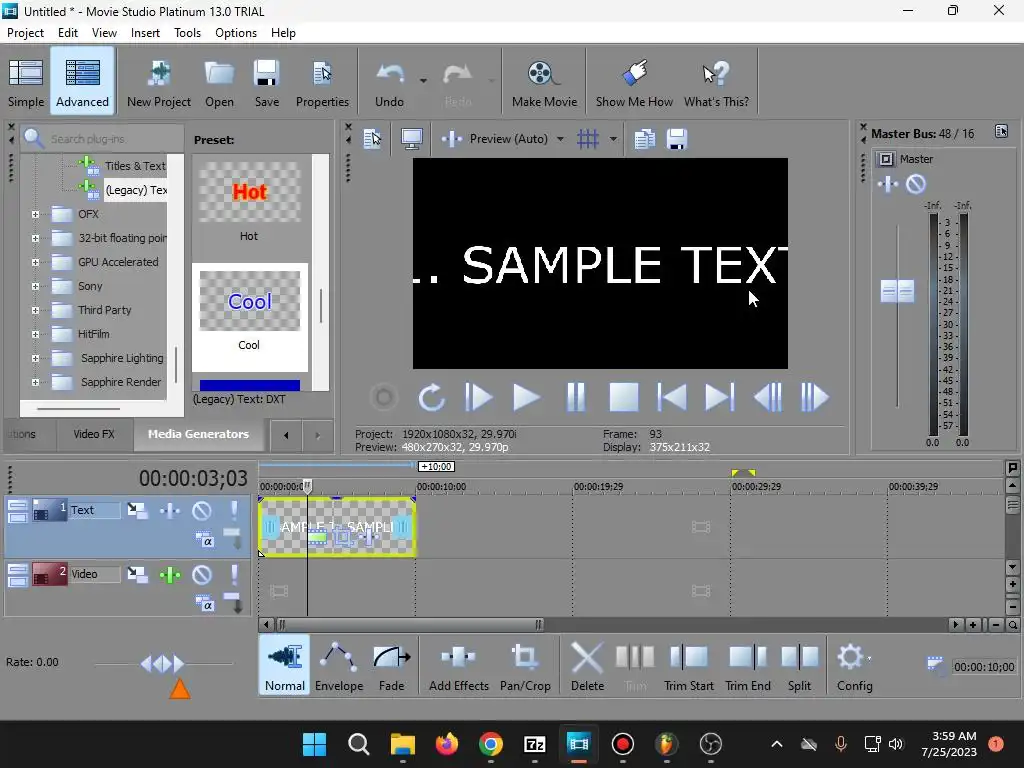Click Make Movie
This screenshot has height=768, width=1024.
pos(544,83)
